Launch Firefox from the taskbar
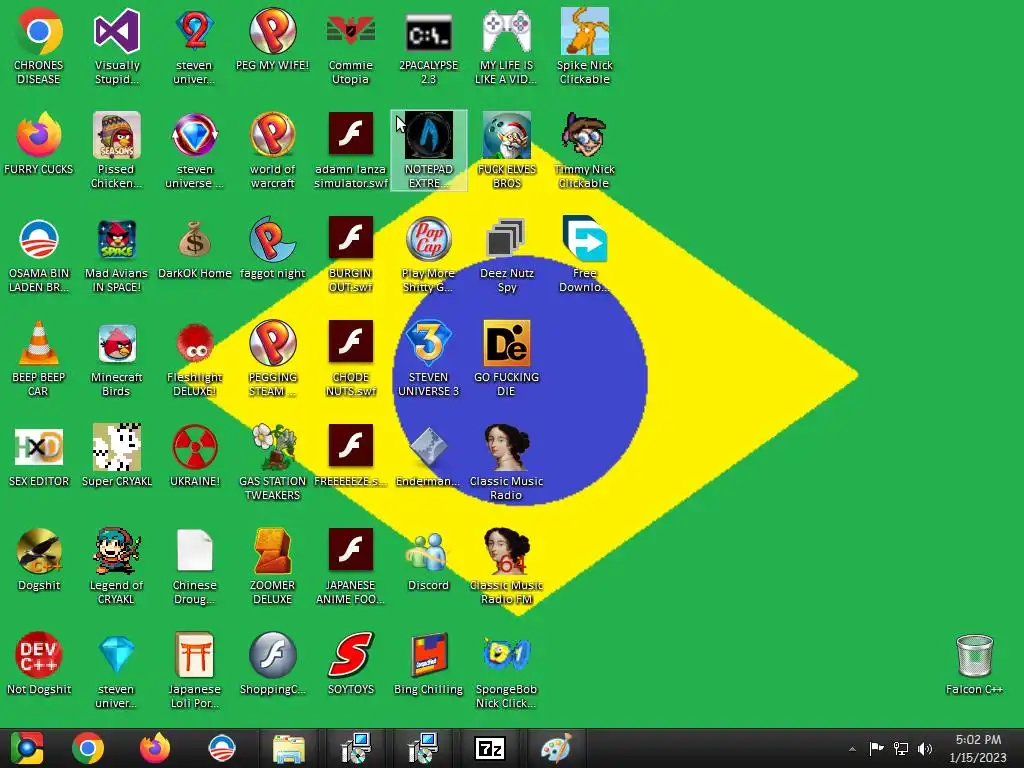The width and height of the screenshot is (1024, 768). (x=155, y=748)
